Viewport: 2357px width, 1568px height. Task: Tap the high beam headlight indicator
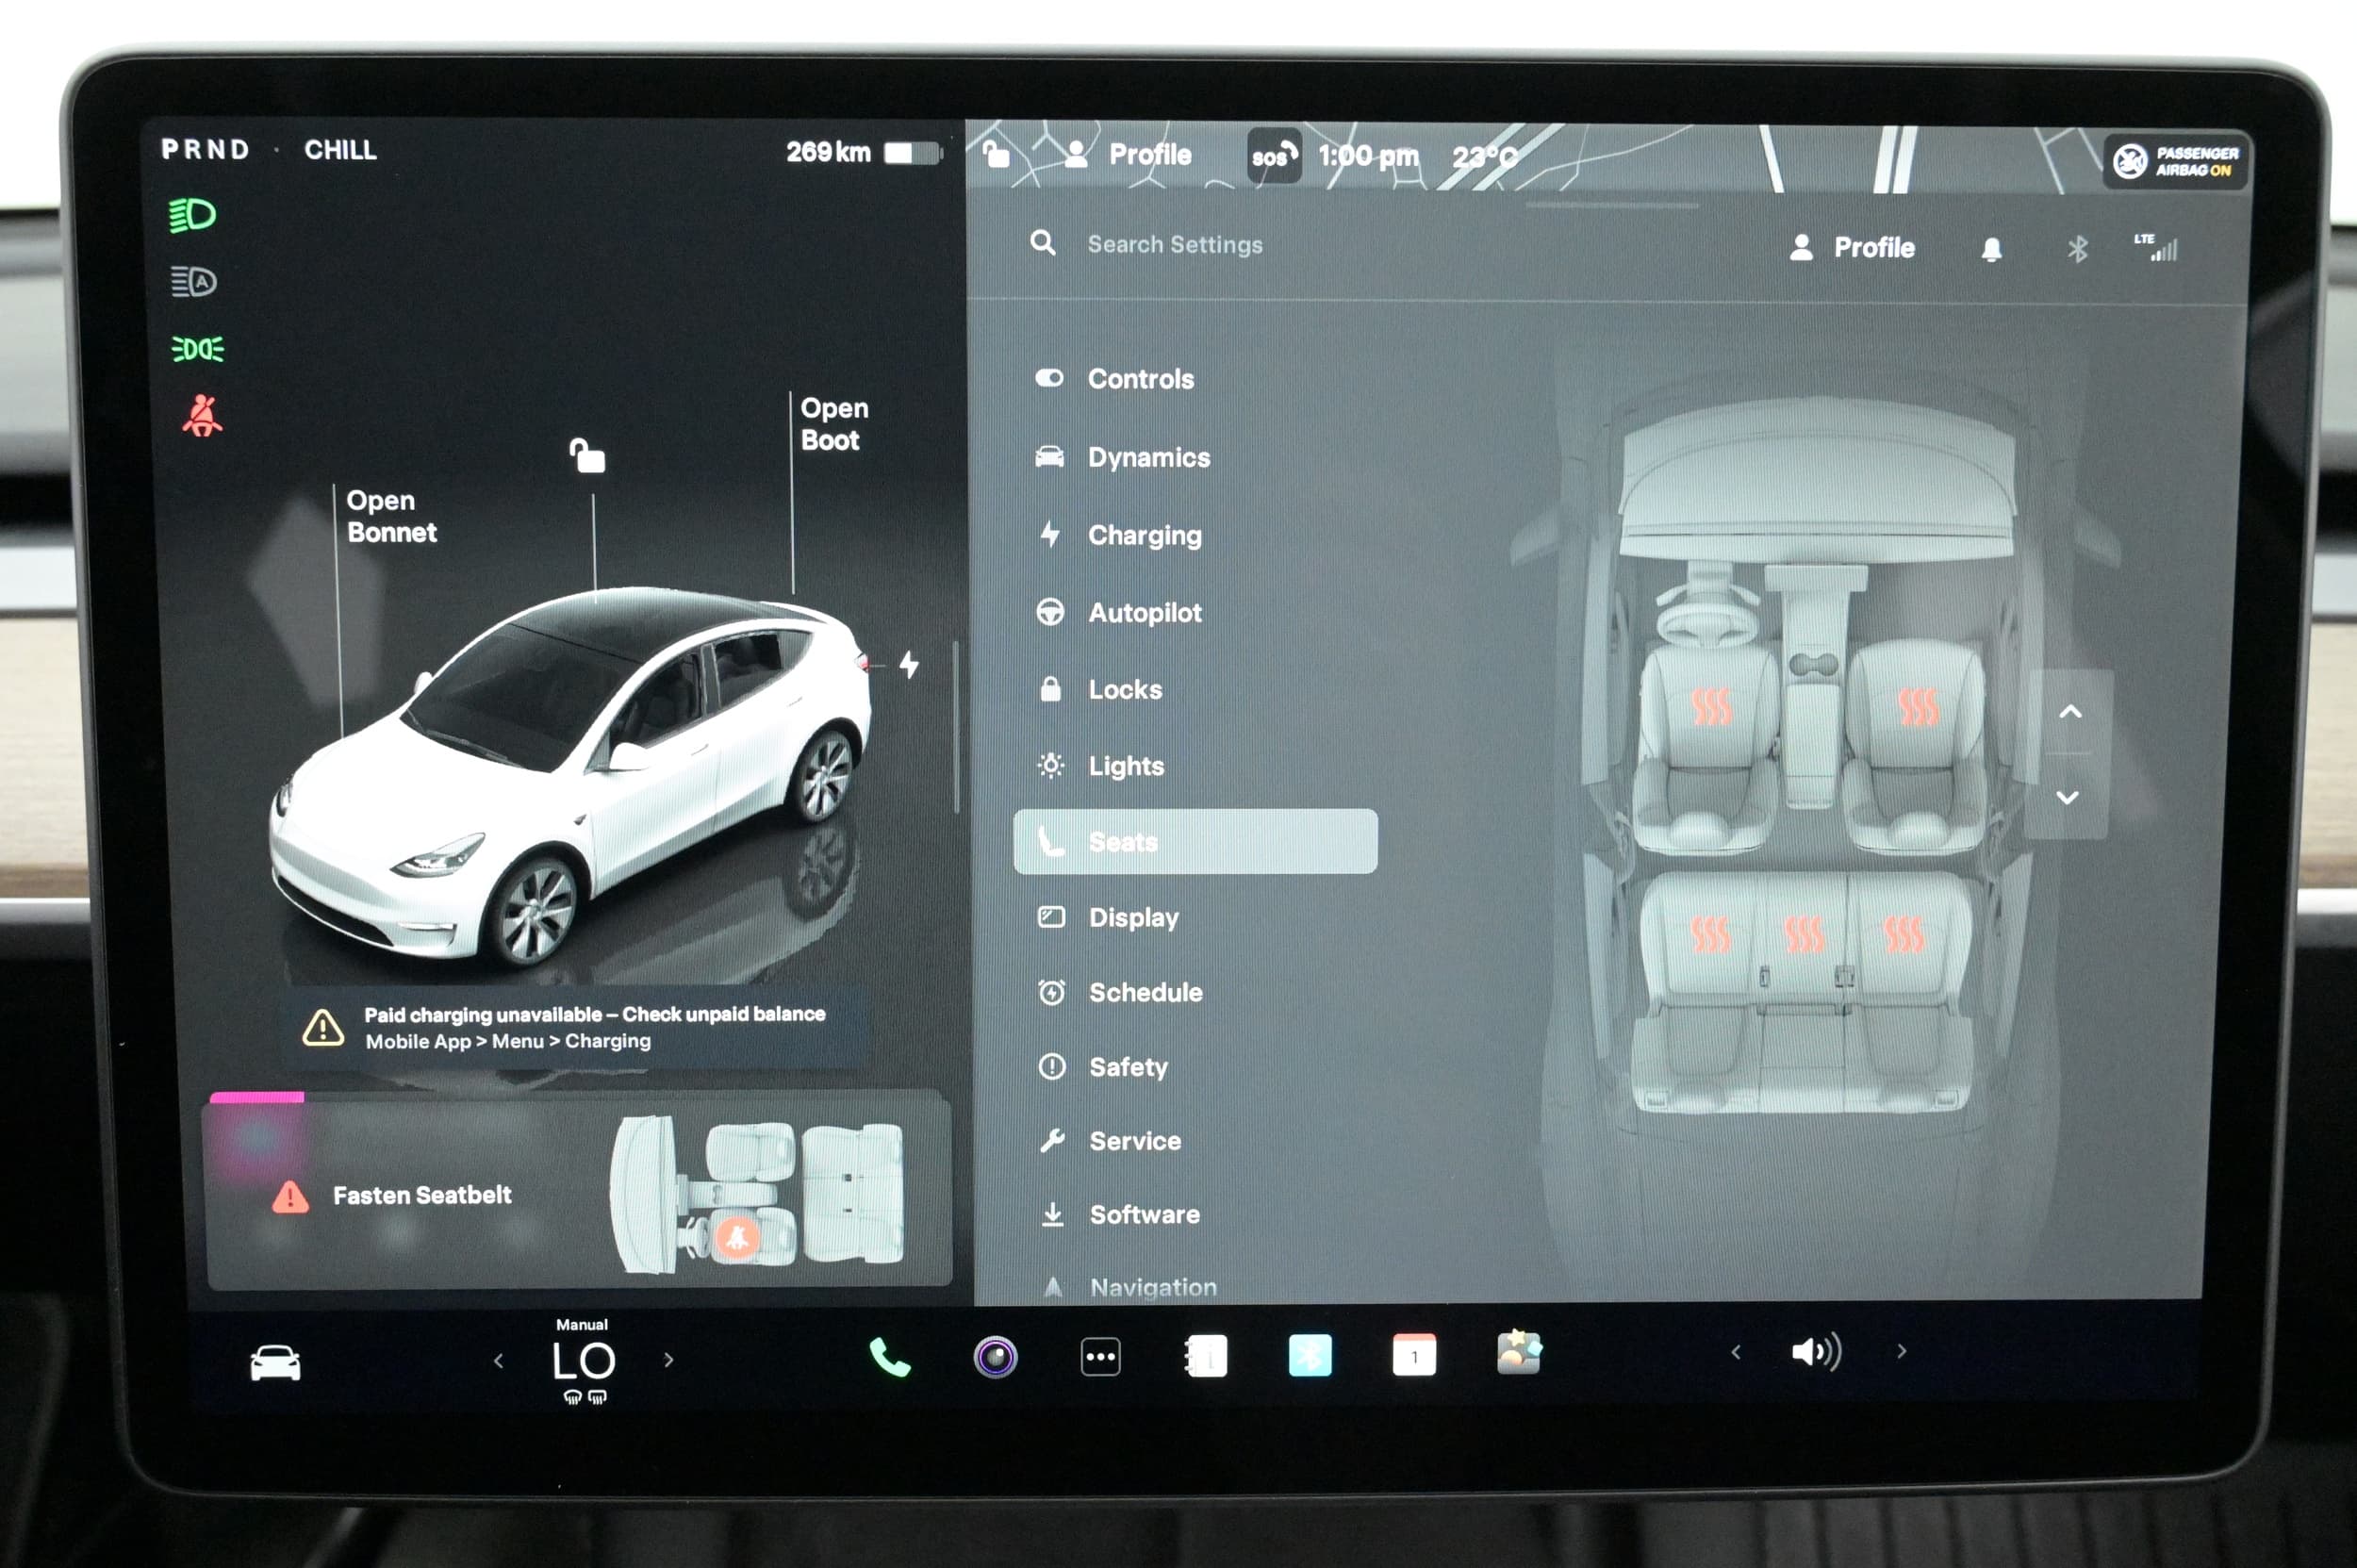click(192, 215)
